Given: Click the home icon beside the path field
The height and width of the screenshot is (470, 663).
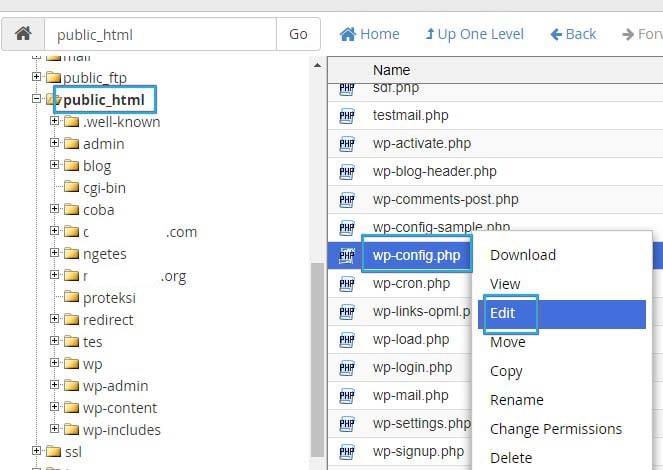Looking at the screenshot, I should click(x=23, y=34).
